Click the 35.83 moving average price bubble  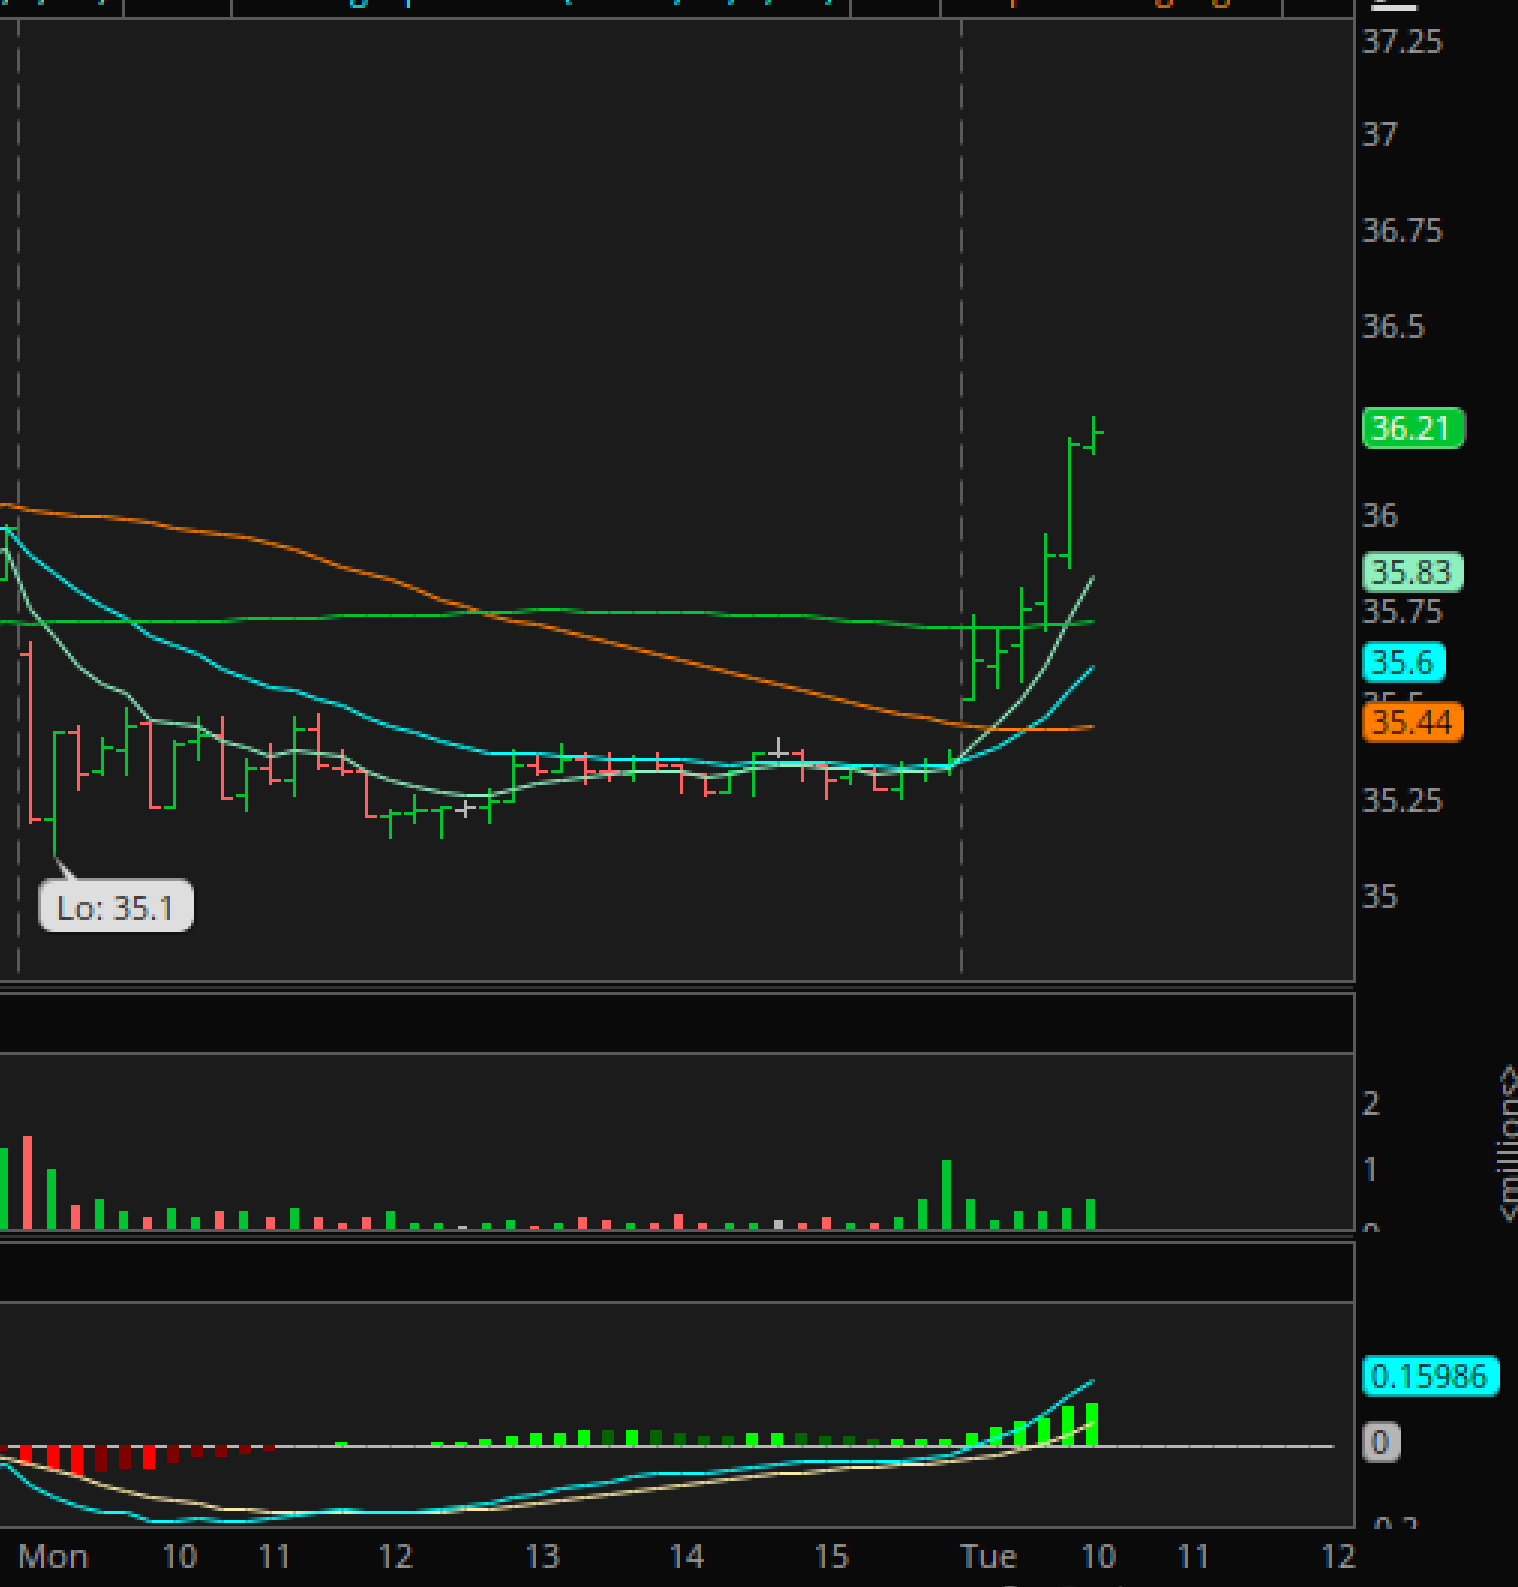(x=1413, y=572)
